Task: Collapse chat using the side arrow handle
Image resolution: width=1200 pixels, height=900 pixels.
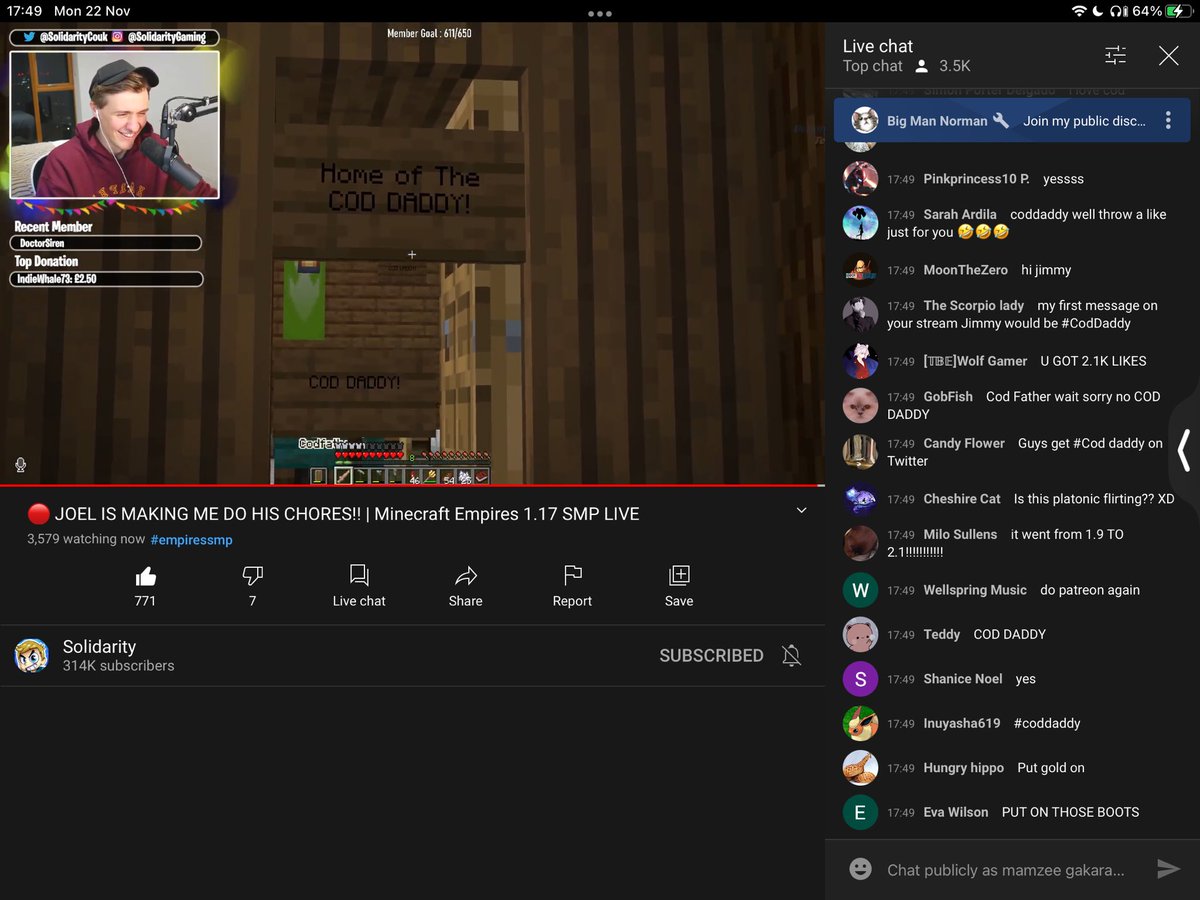Action: click(x=1185, y=450)
